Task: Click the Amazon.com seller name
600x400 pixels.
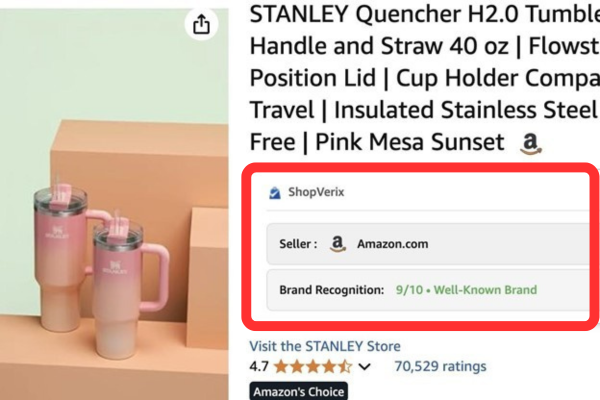Action: click(x=392, y=243)
